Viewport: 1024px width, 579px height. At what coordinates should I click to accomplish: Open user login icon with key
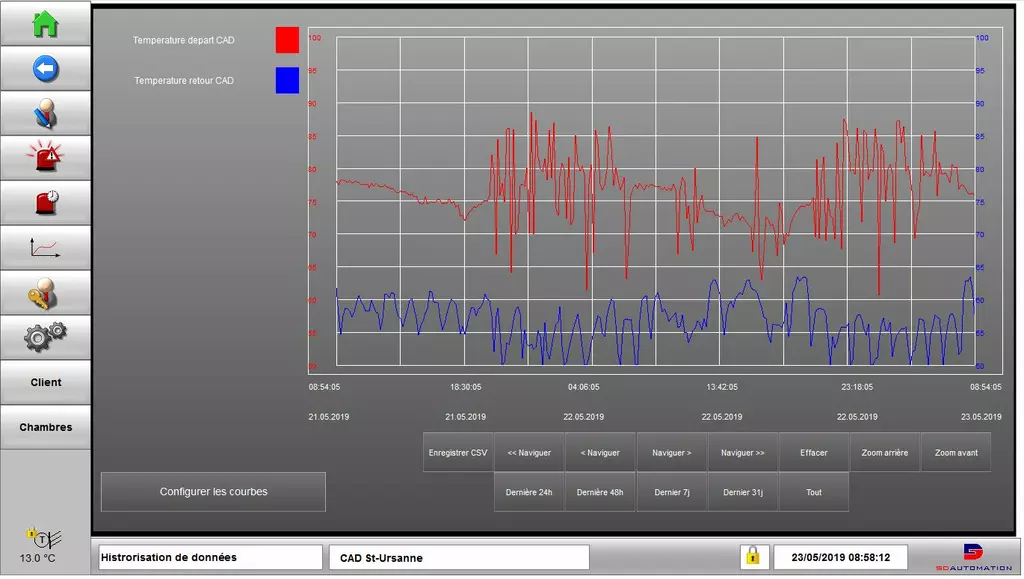click(45, 292)
